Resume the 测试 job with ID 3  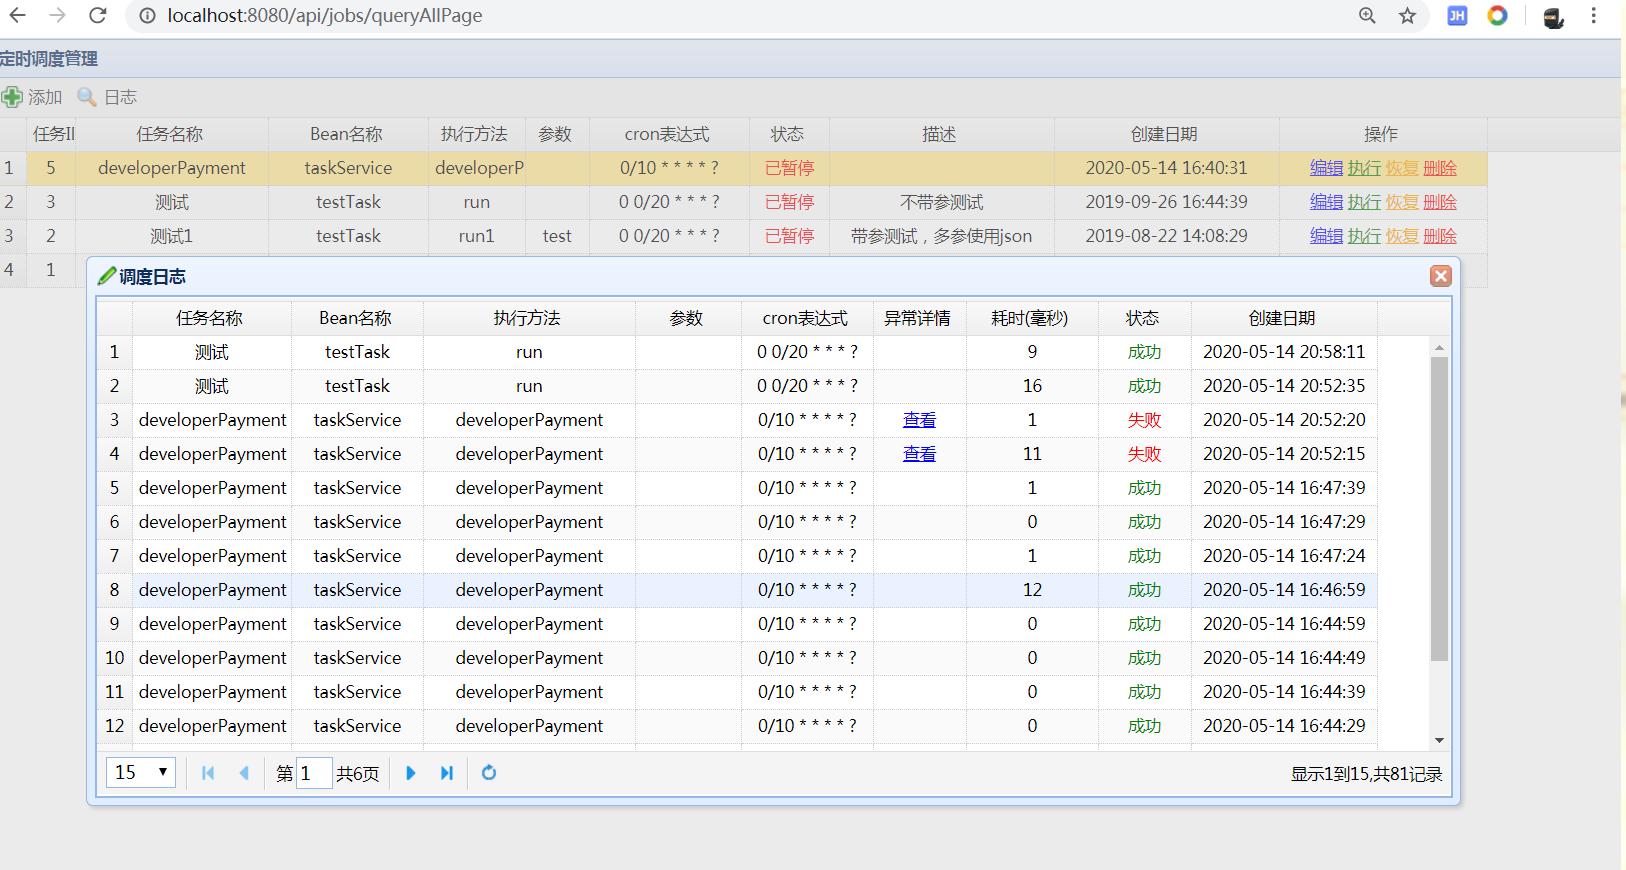[x=1402, y=202]
